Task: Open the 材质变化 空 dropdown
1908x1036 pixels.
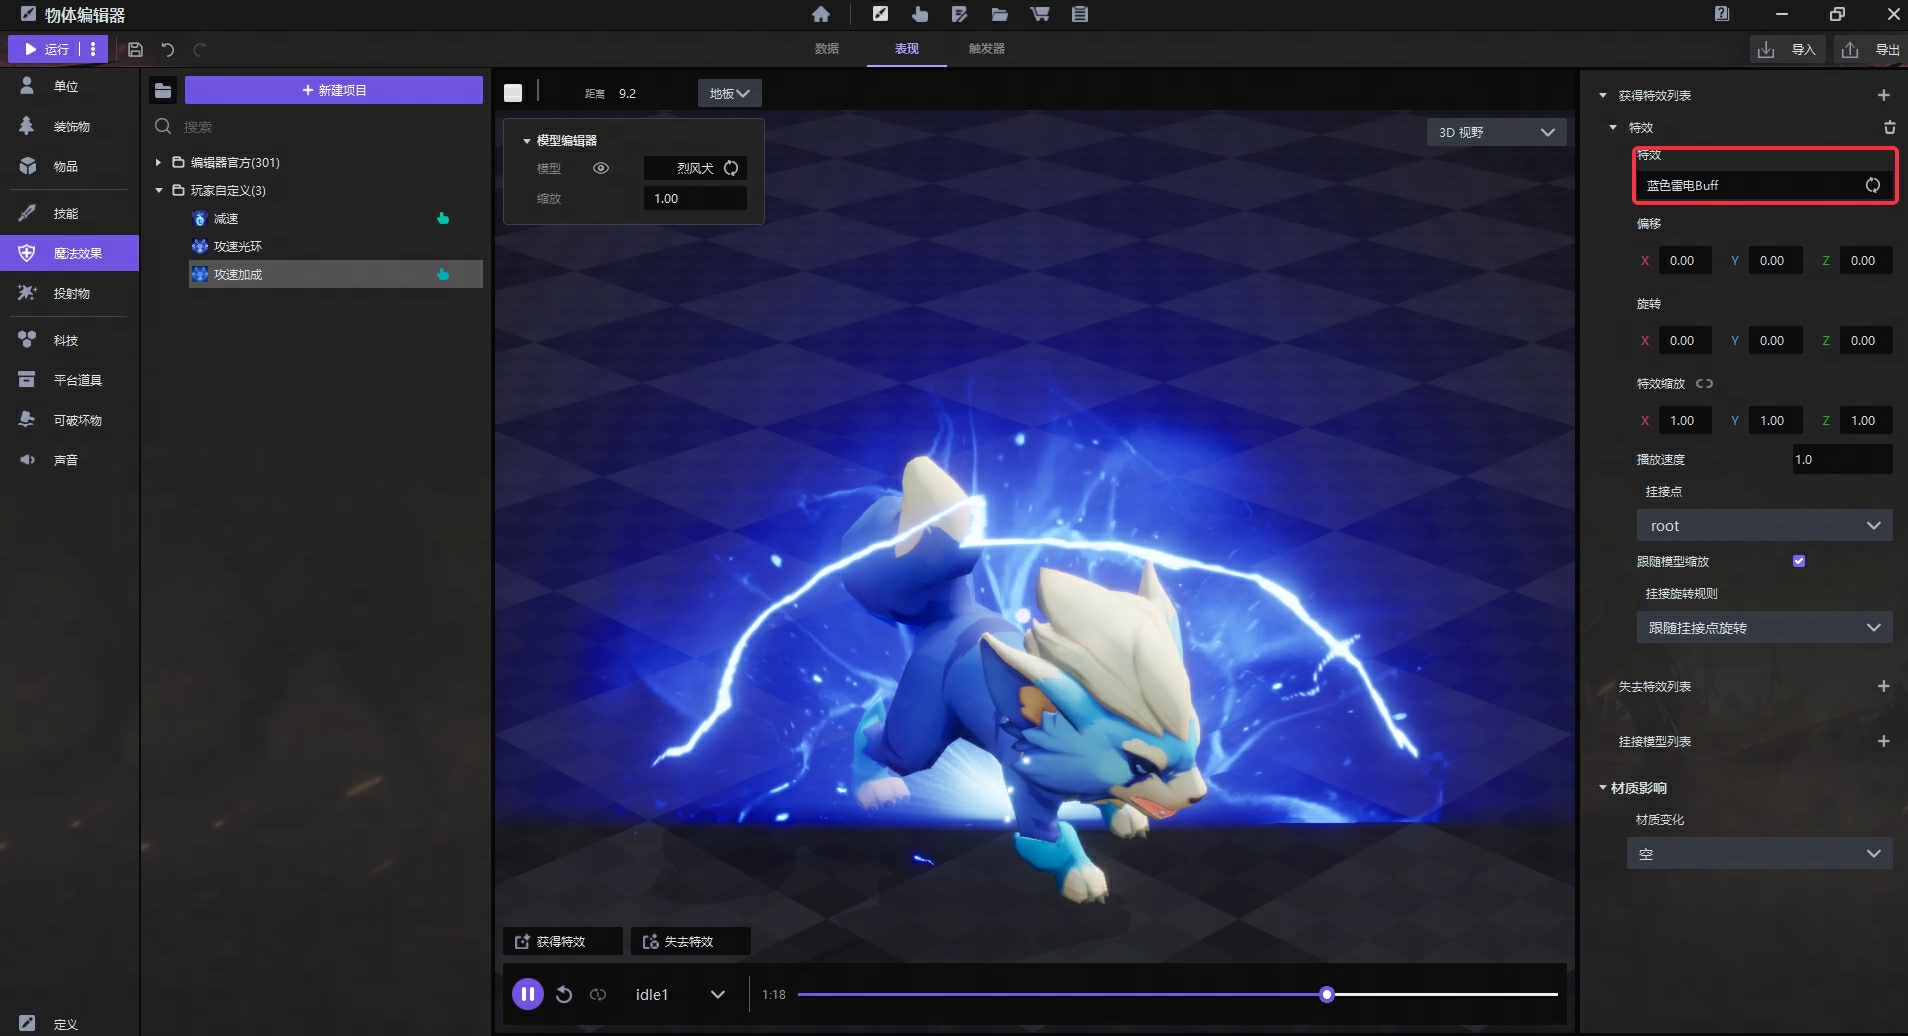Action: click(1759, 853)
